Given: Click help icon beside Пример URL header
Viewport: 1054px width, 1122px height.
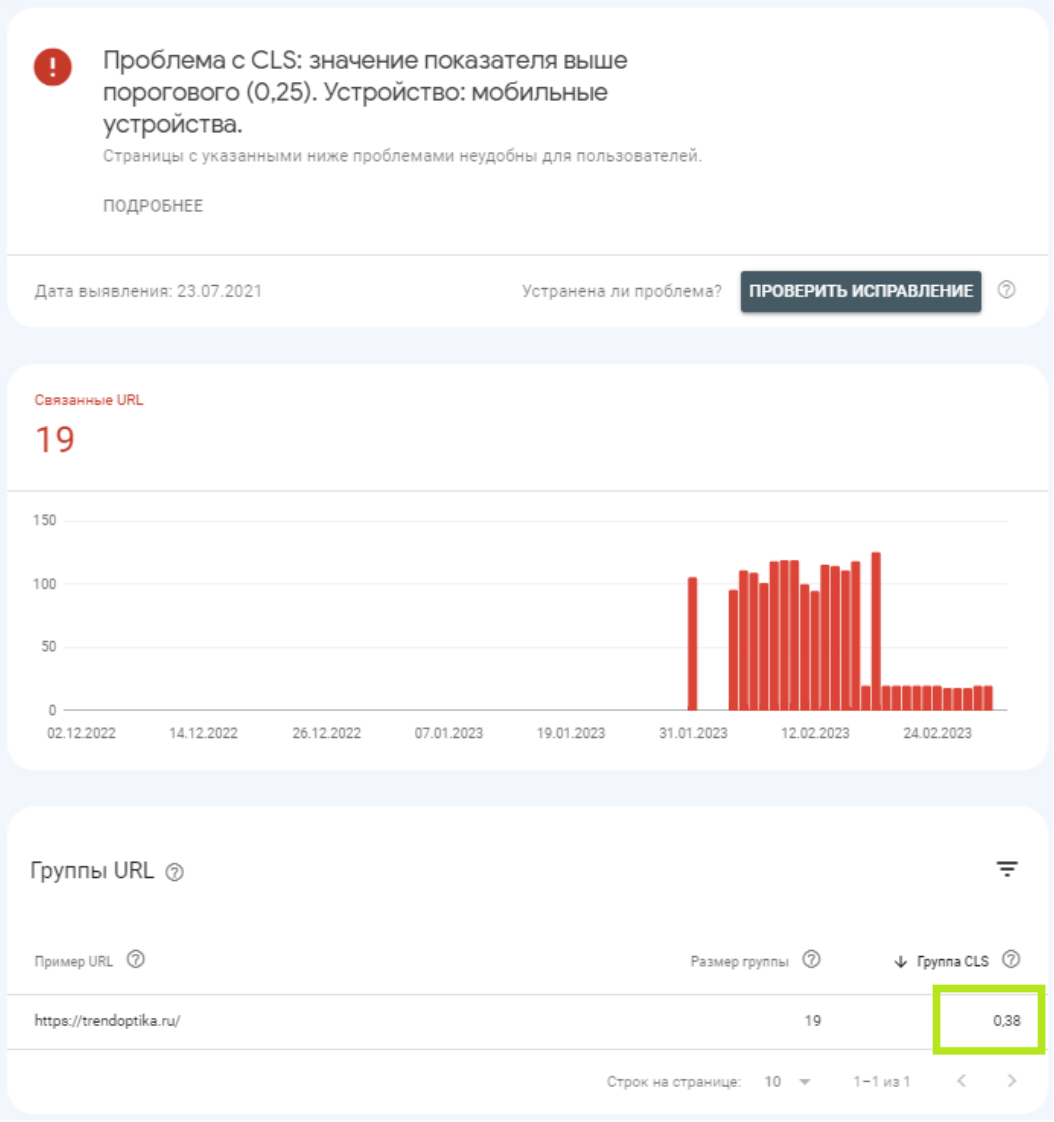Looking at the screenshot, I should coord(136,960).
